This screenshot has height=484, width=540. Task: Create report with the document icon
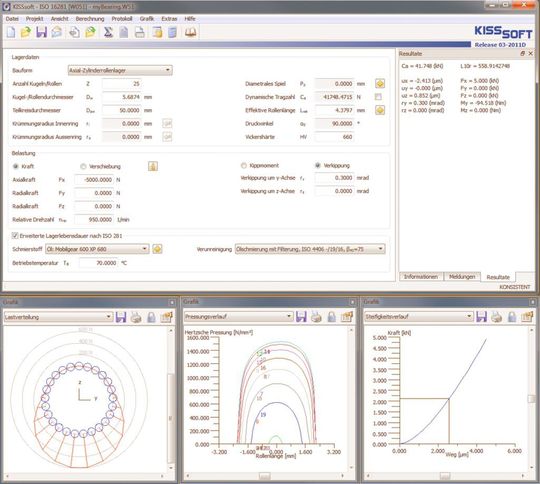[x=124, y=32]
